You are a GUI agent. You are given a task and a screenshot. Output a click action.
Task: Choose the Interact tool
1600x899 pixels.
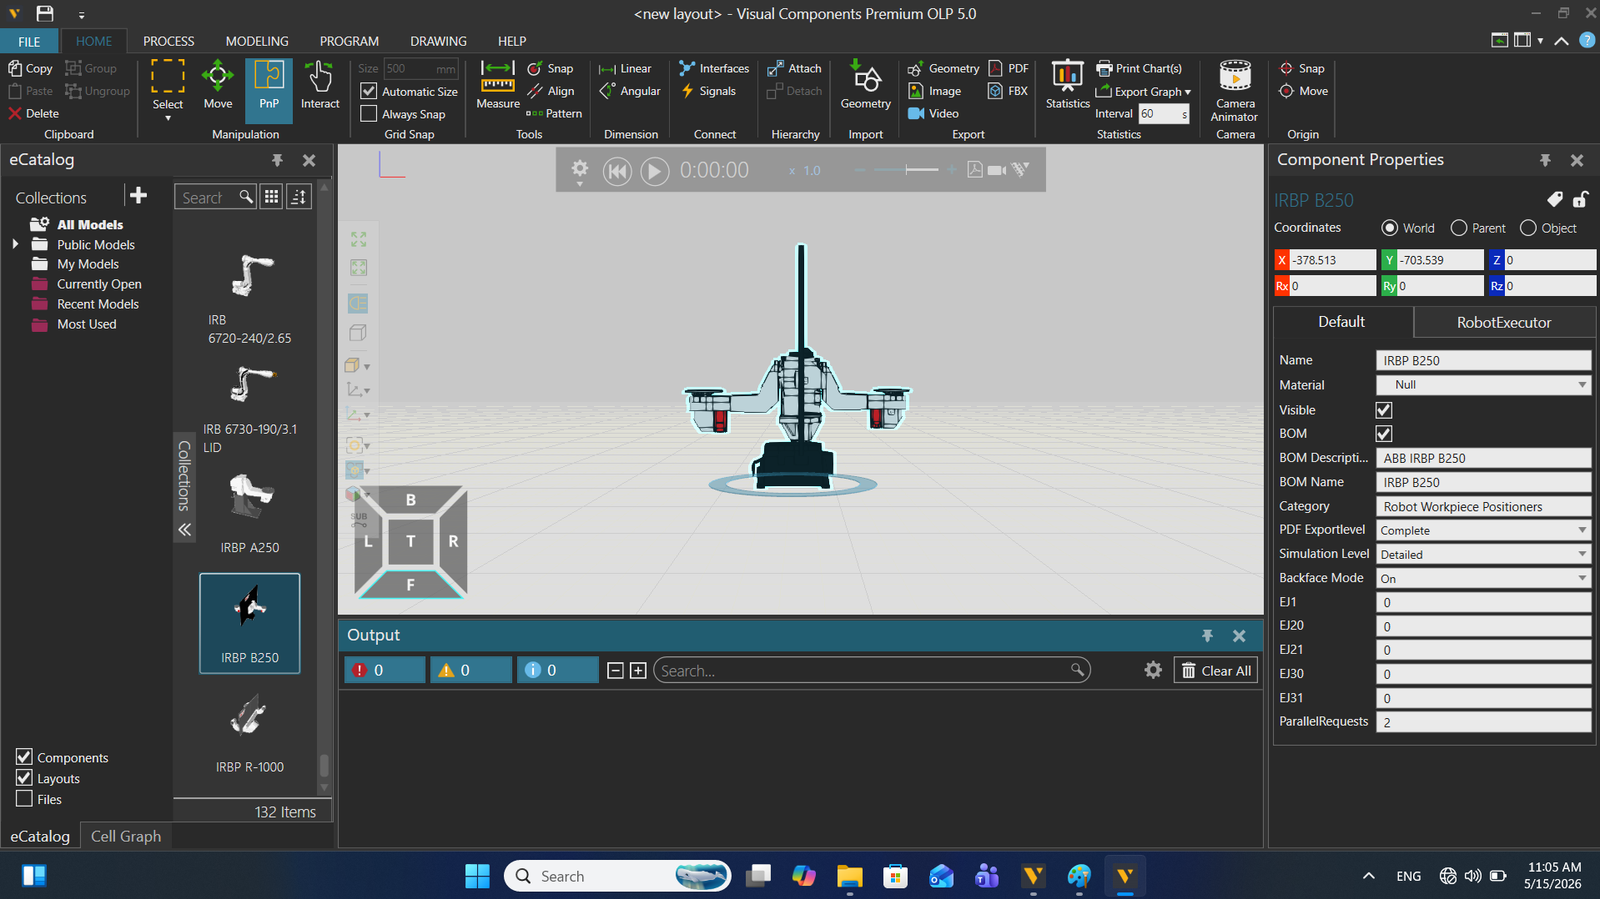pos(320,85)
